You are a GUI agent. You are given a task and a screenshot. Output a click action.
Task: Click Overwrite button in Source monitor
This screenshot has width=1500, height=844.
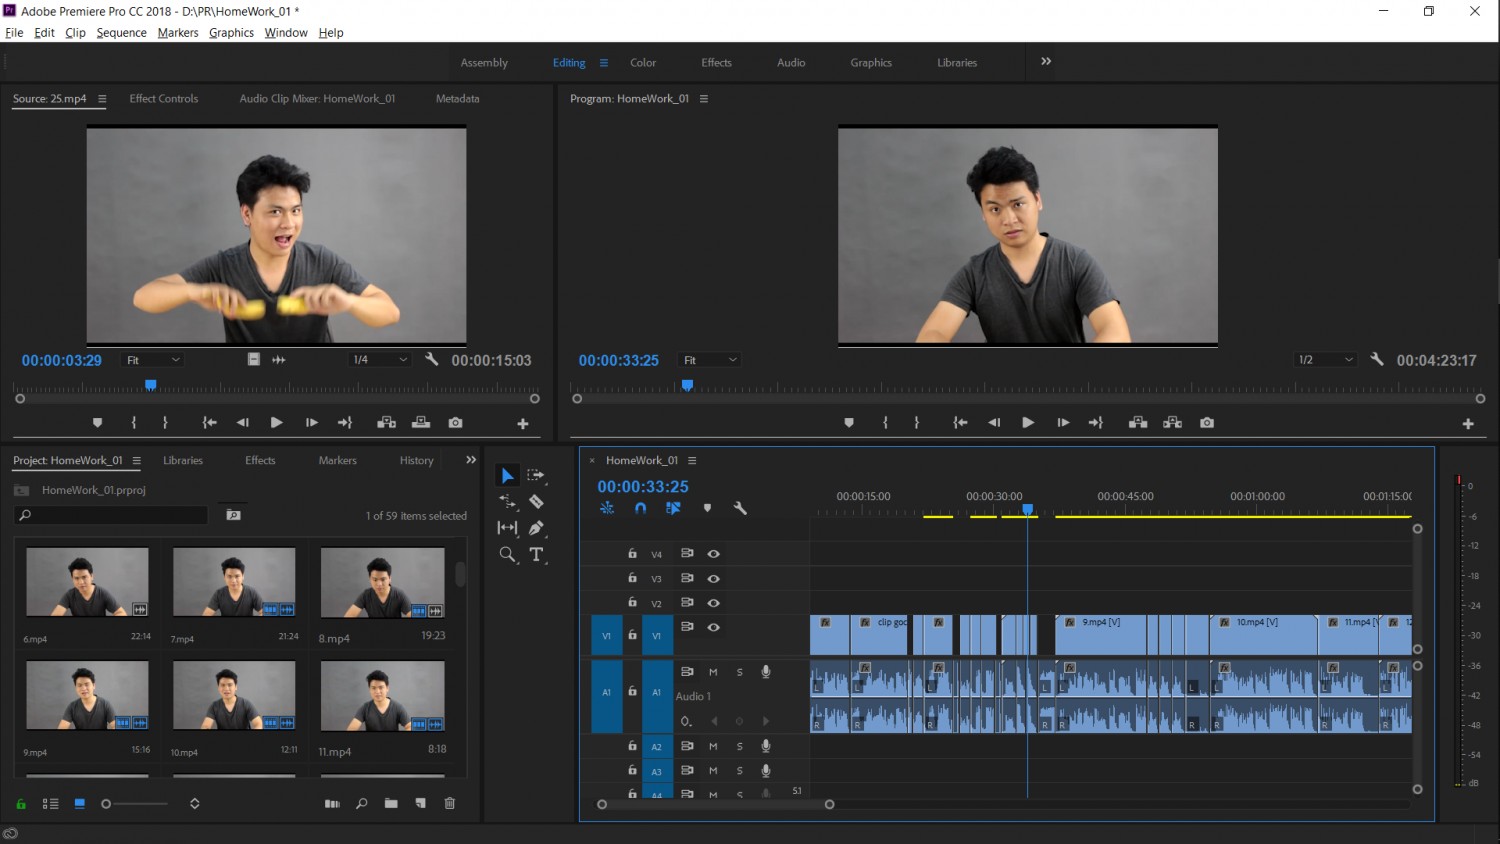[421, 423]
